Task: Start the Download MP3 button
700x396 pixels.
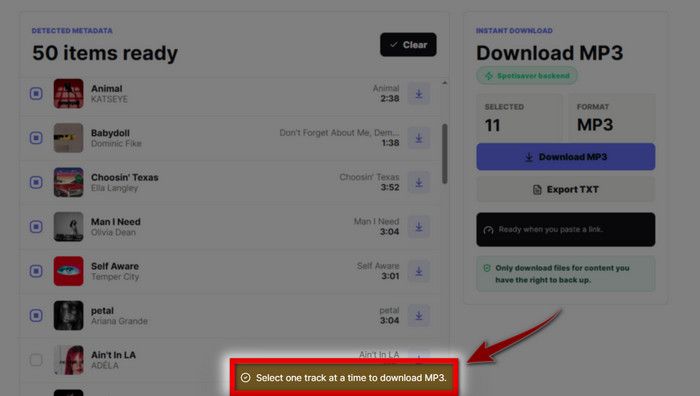Action: [x=566, y=157]
